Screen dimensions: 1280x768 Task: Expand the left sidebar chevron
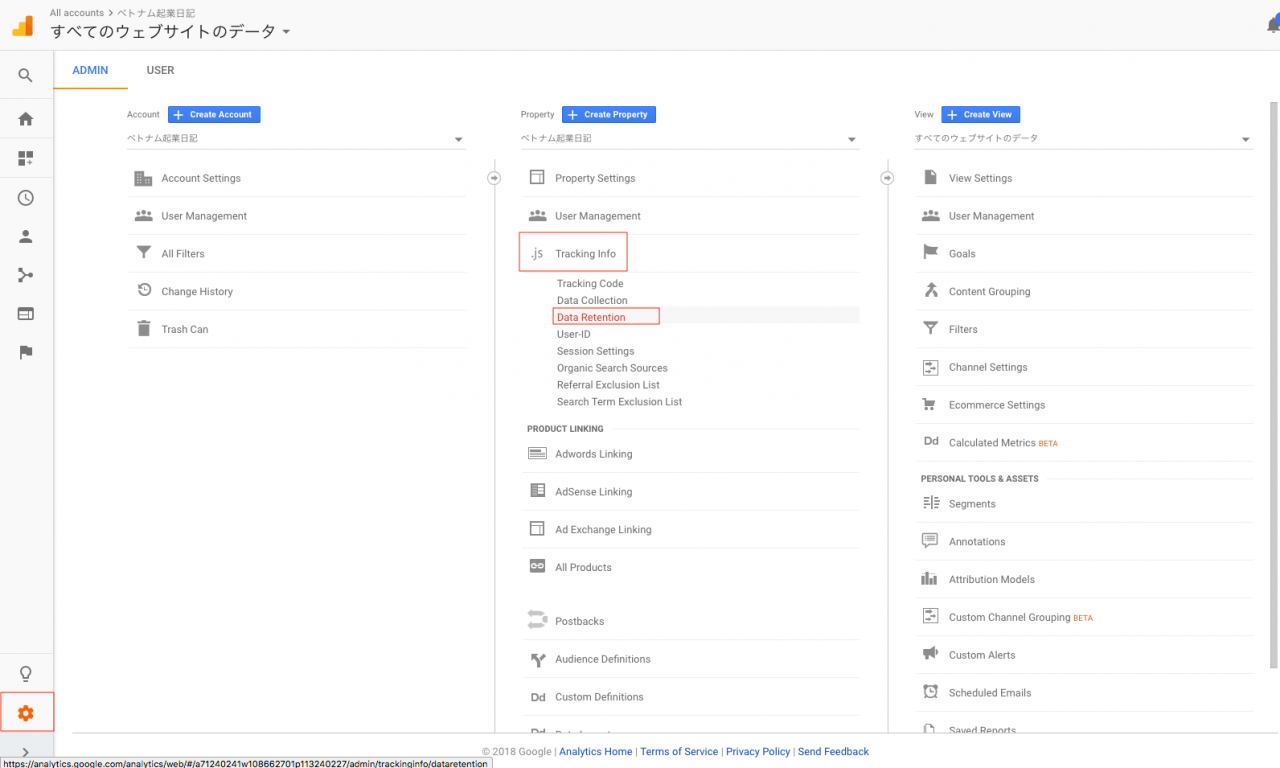click(26, 752)
